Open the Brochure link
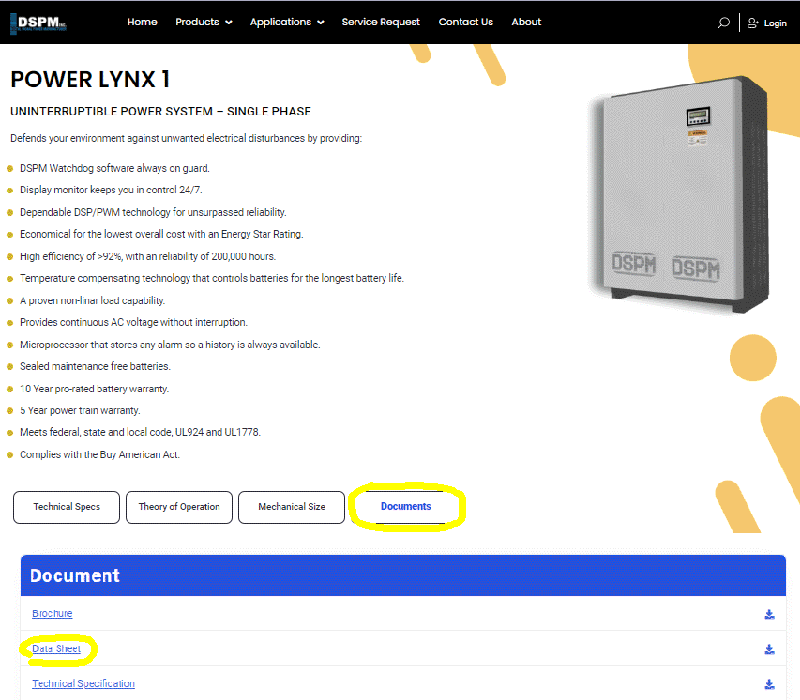The height and width of the screenshot is (700, 800). pos(52,614)
